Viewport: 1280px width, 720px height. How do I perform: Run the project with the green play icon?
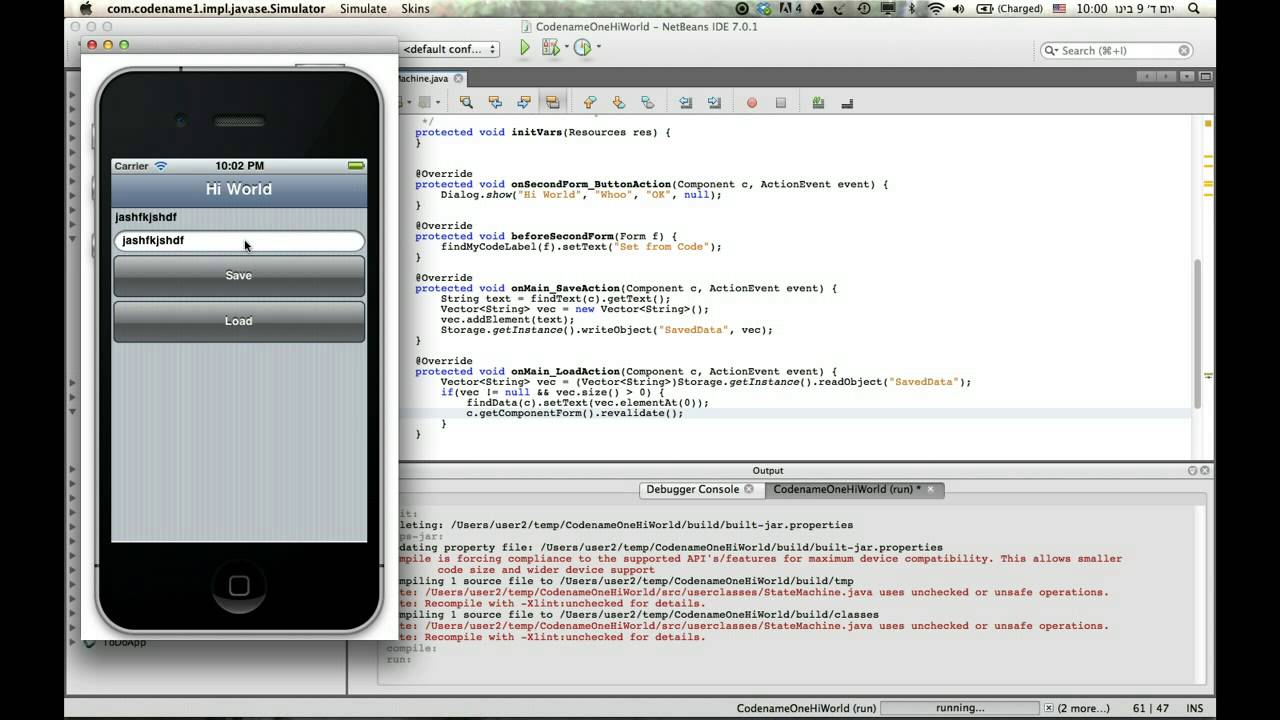(x=525, y=48)
